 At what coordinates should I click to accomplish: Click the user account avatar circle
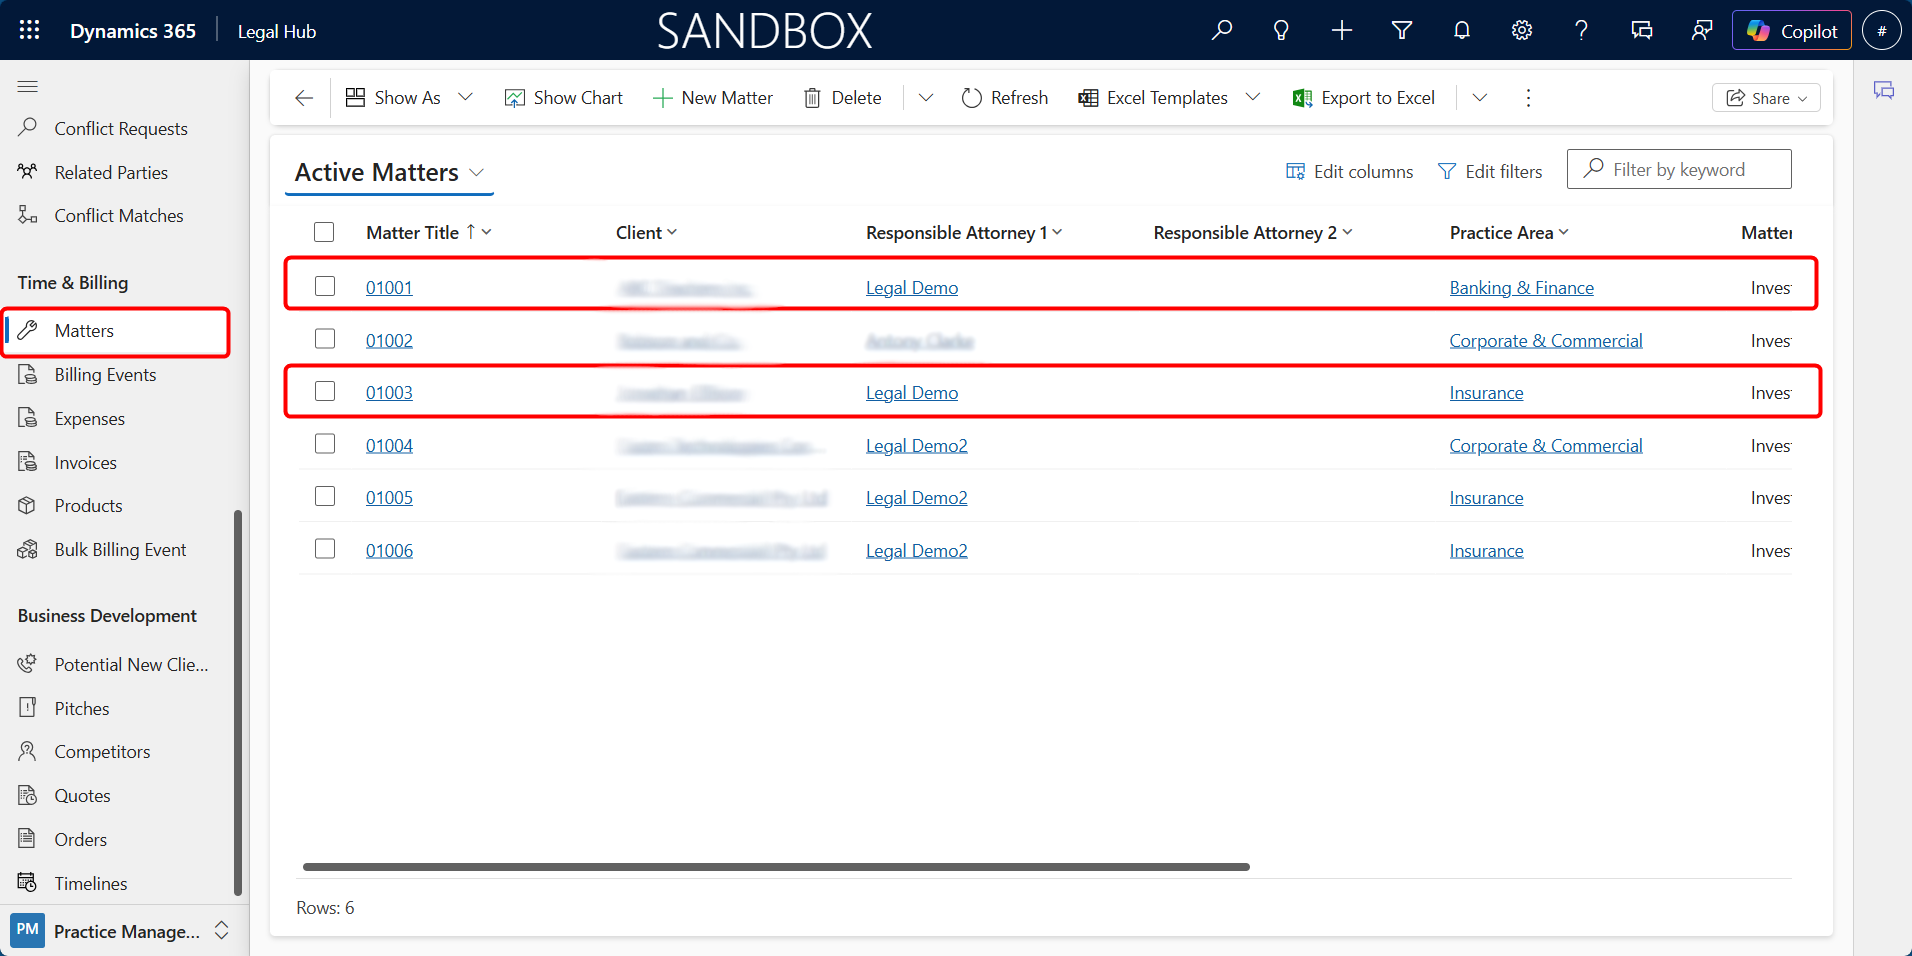pyautogui.click(x=1882, y=30)
